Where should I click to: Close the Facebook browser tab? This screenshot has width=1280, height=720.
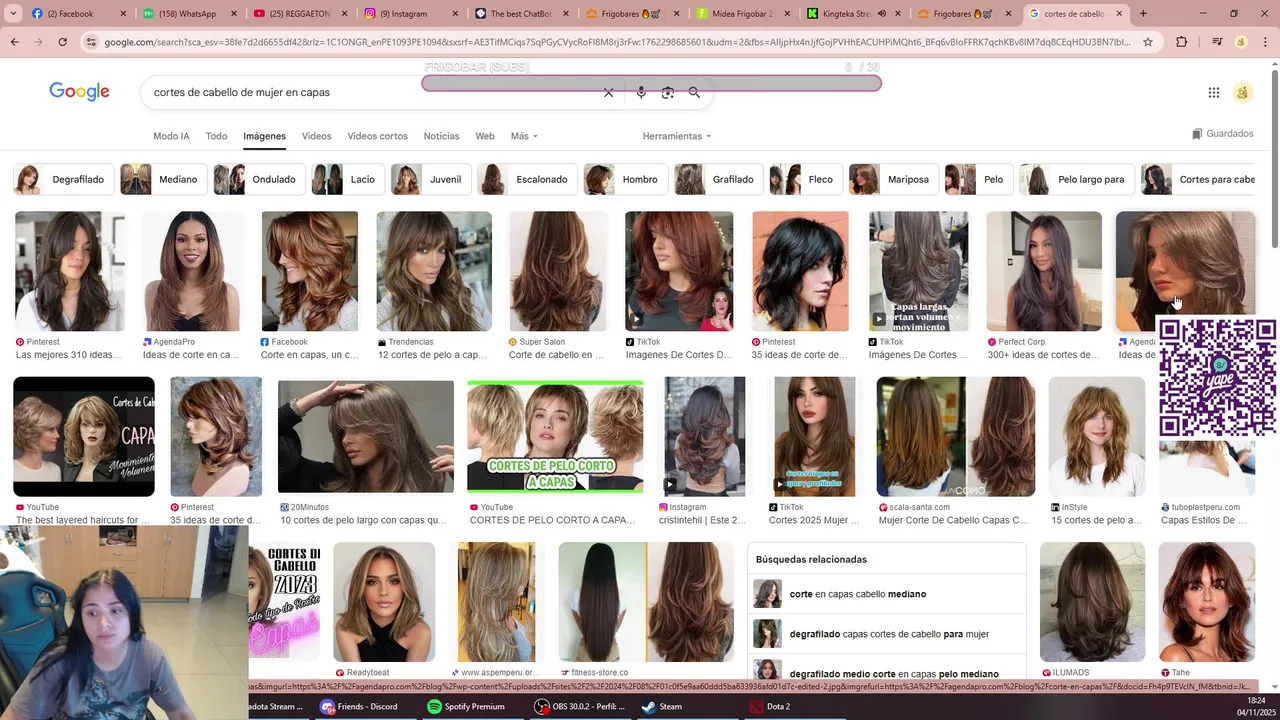[123, 14]
